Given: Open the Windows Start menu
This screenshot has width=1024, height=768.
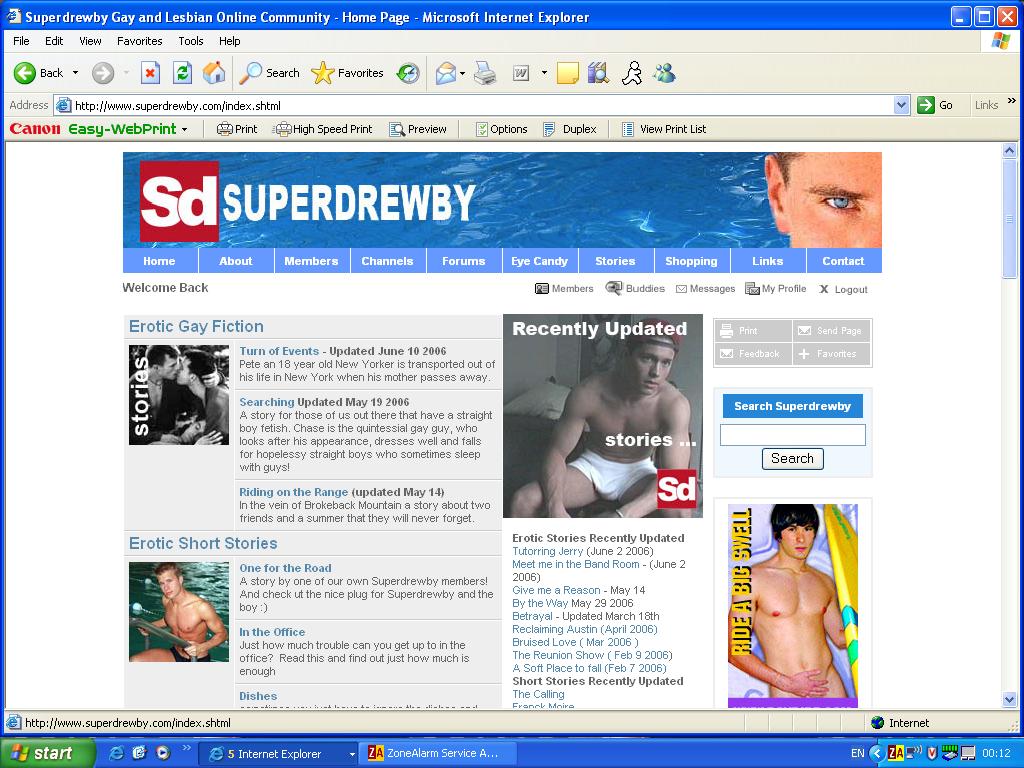Looking at the screenshot, I should point(47,753).
